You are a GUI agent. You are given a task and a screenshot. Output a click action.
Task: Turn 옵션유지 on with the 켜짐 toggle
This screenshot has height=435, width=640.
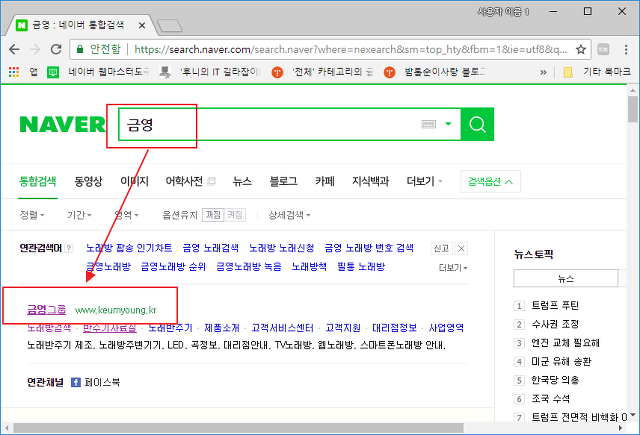pyautogui.click(x=235, y=215)
